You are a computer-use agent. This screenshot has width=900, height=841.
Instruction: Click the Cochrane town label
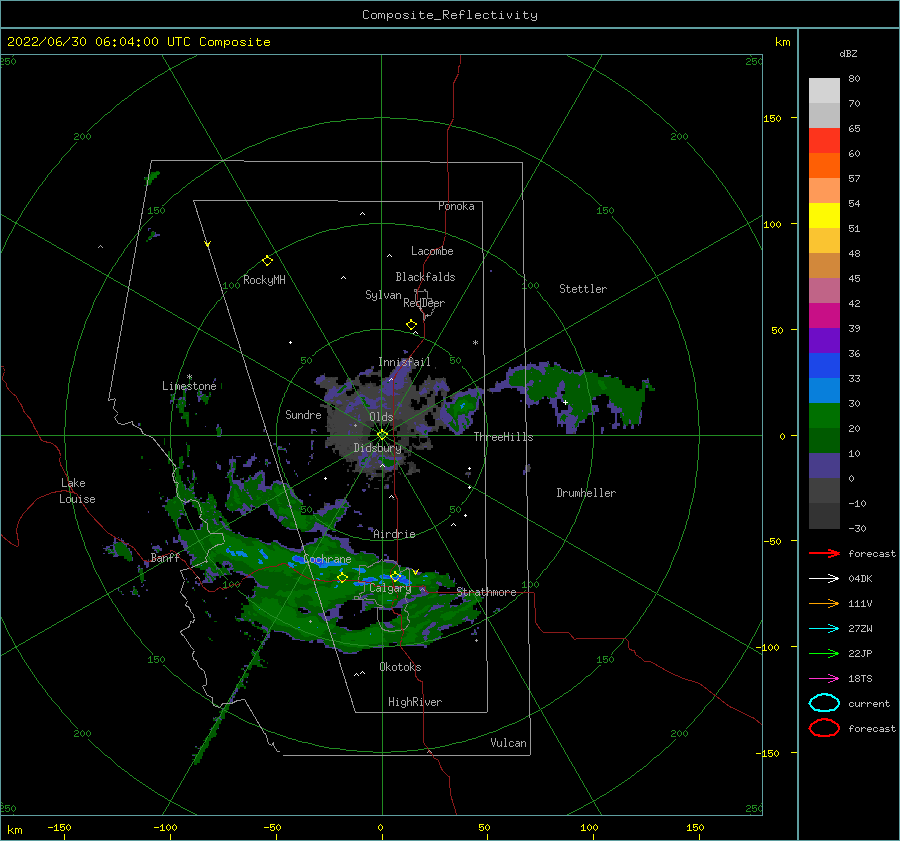pos(327,559)
